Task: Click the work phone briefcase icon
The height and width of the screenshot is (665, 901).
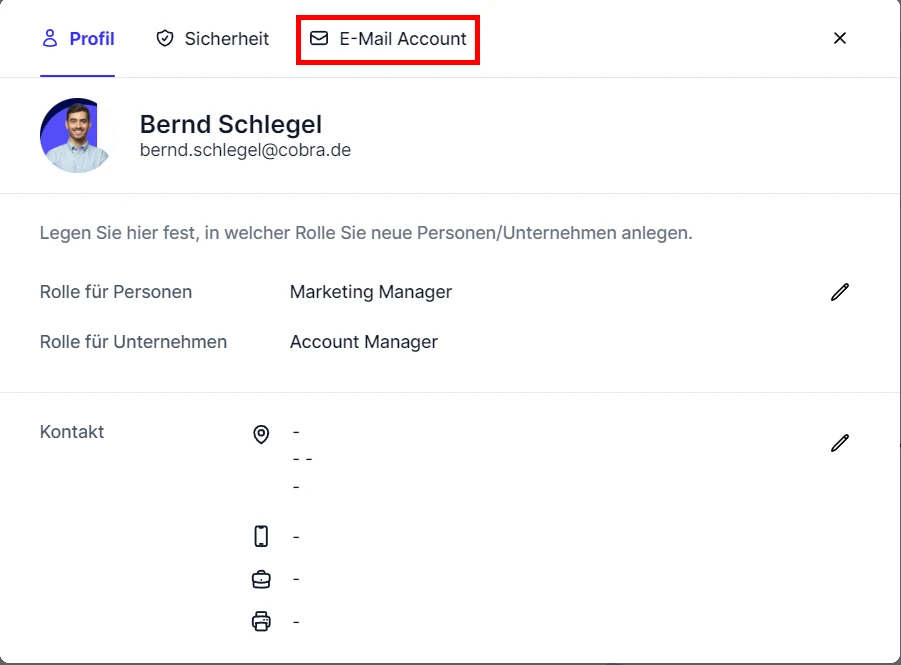Action: click(x=261, y=578)
